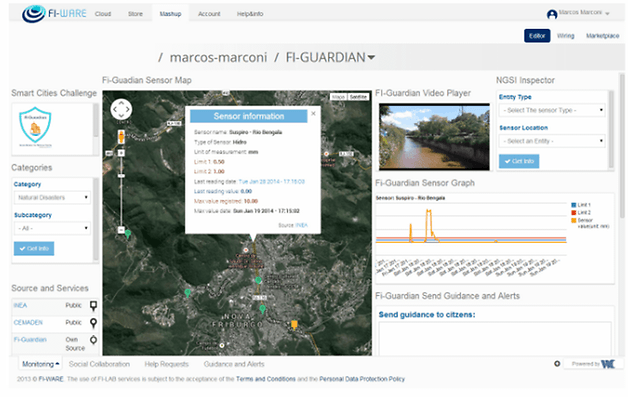Click the Categories panel scrollbar
The image size is (628, 397).
96,219
